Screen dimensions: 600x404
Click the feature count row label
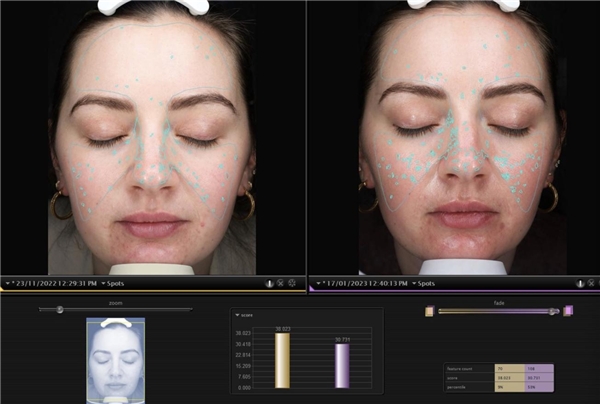click(x=460, y=369)
